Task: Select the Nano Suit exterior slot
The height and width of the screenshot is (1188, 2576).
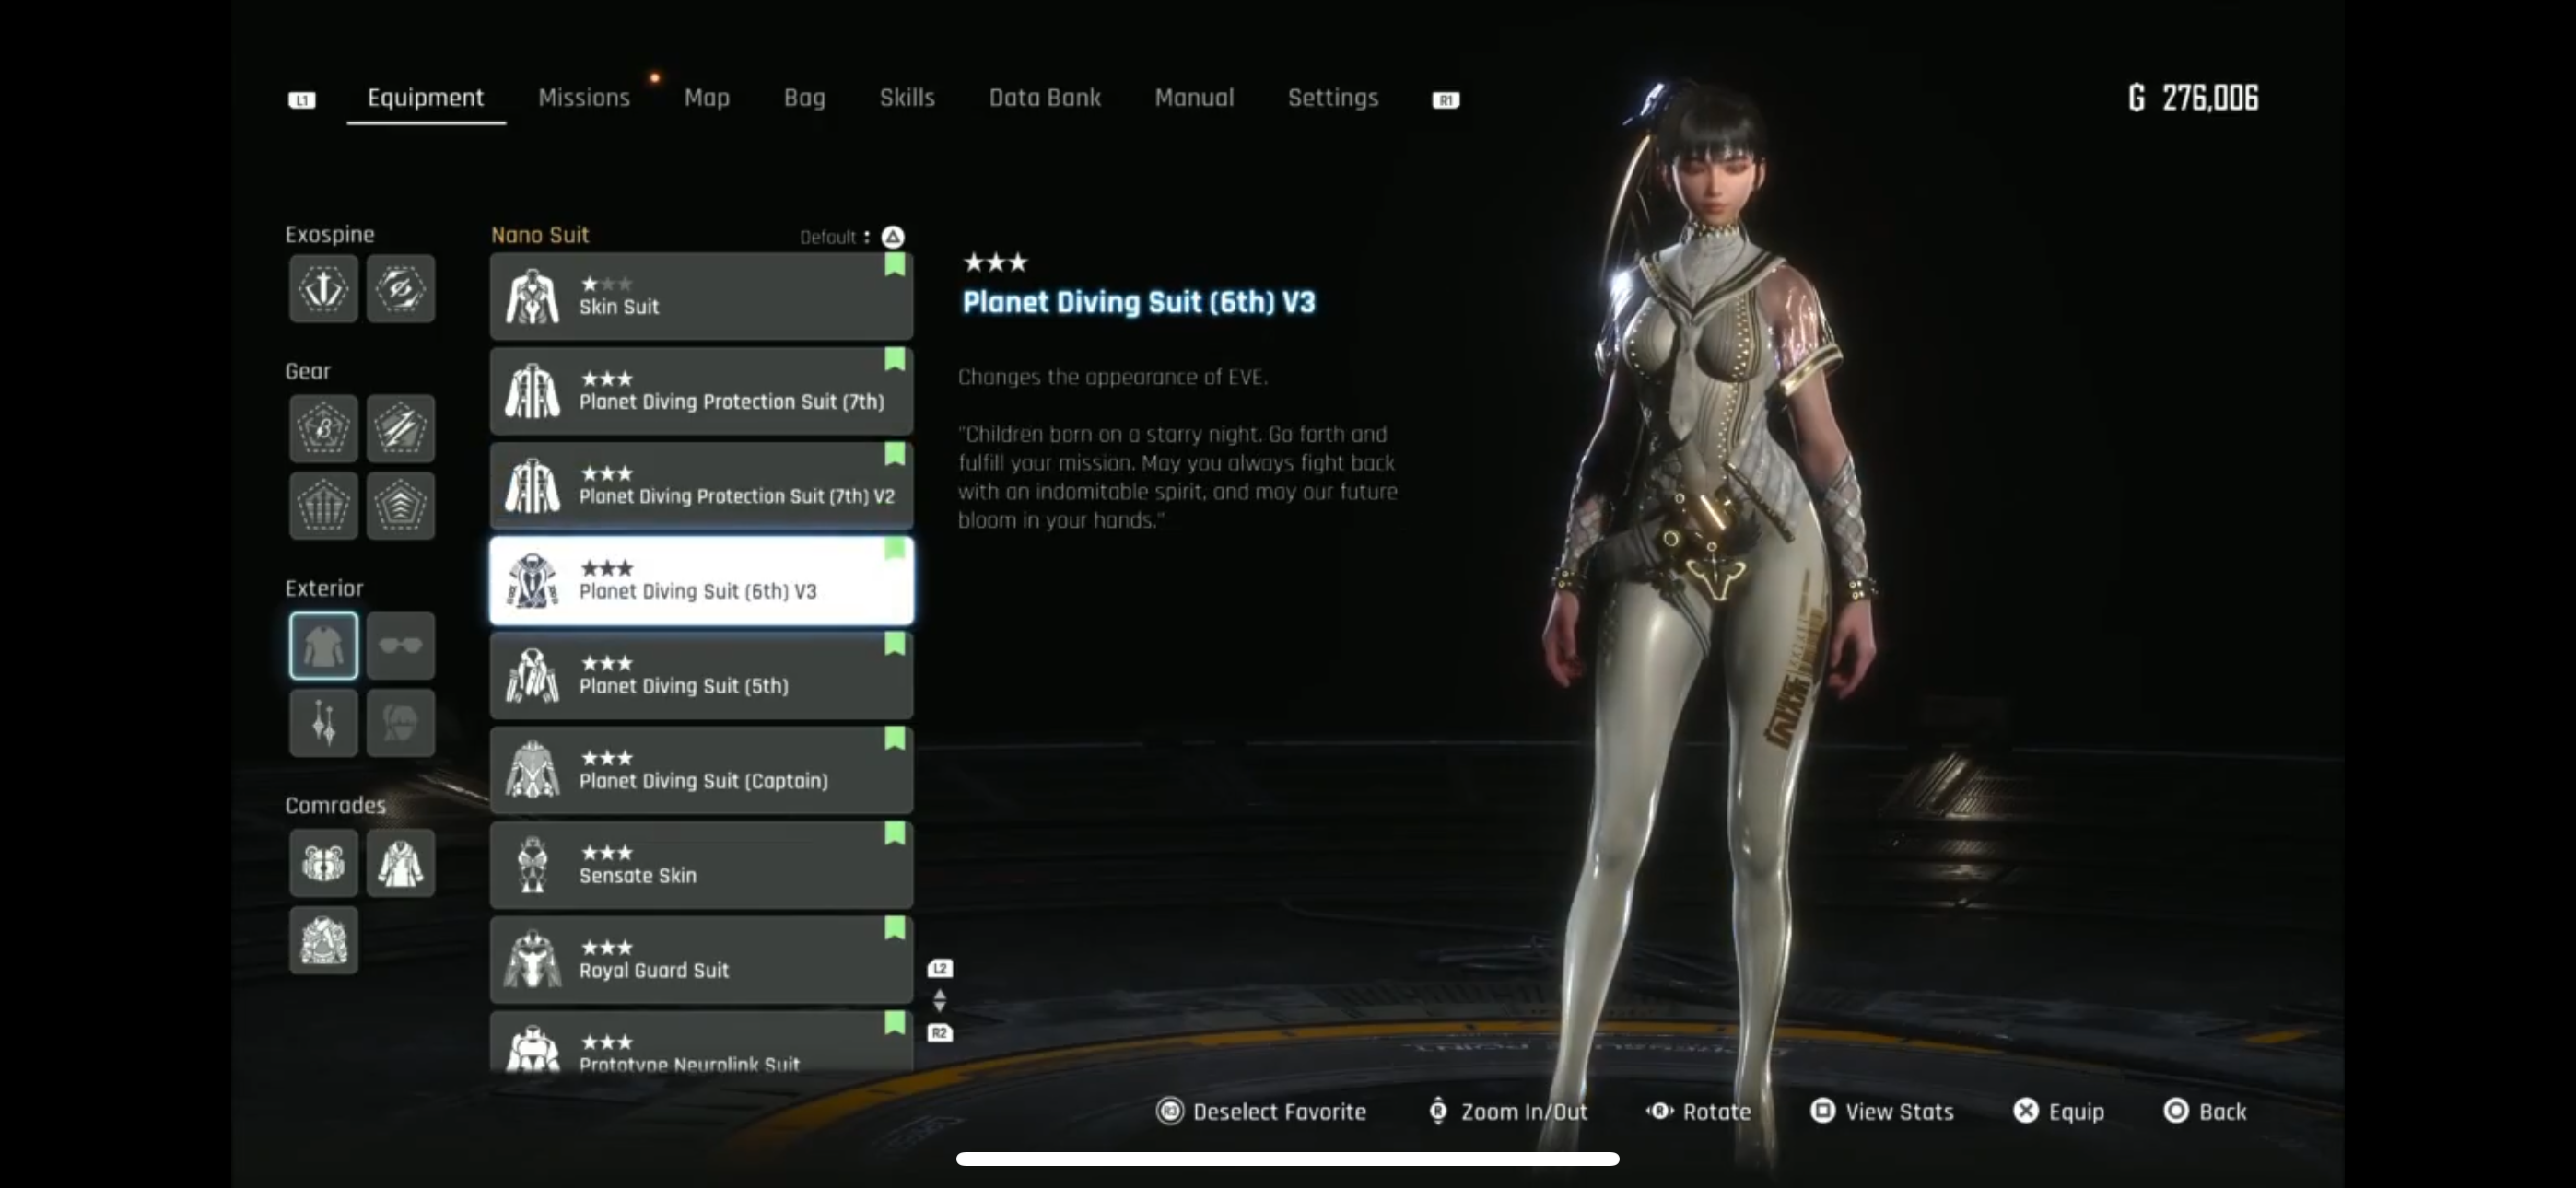Action: 323,646
